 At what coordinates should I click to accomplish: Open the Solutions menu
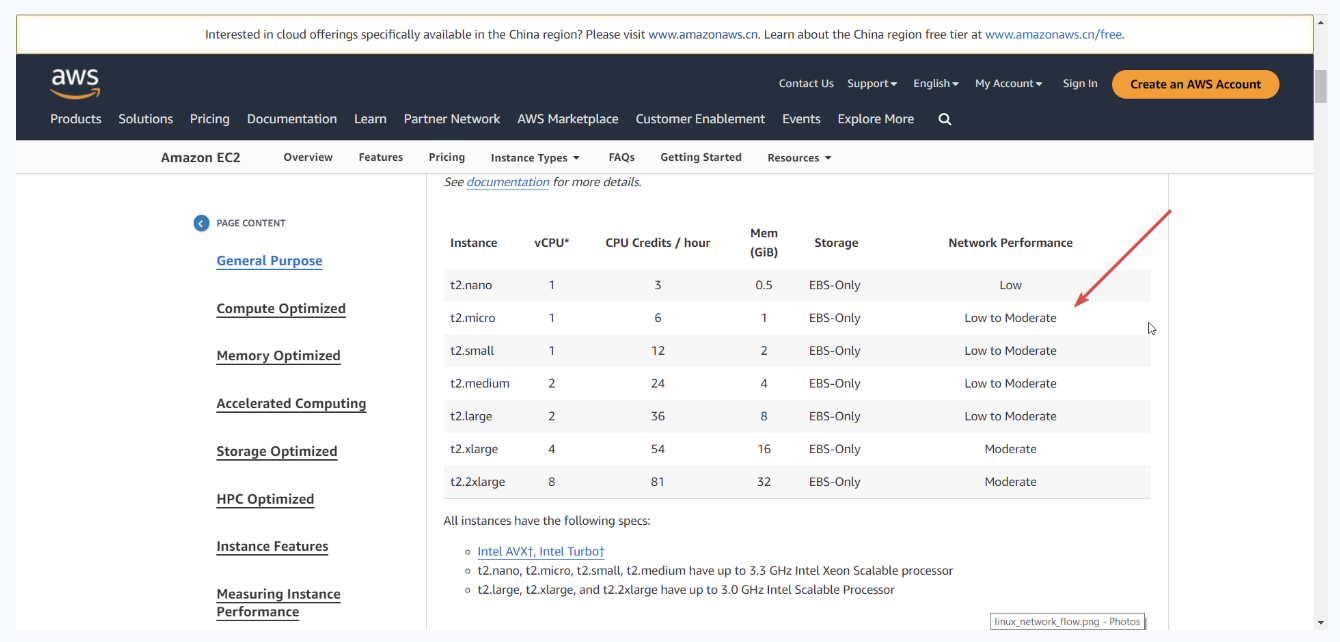tap(146, 119)
